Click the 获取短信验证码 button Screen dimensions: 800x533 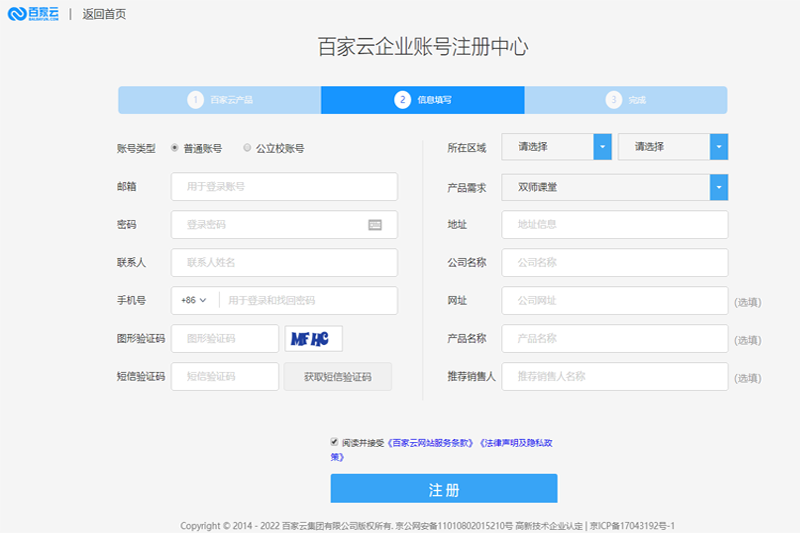338,377
